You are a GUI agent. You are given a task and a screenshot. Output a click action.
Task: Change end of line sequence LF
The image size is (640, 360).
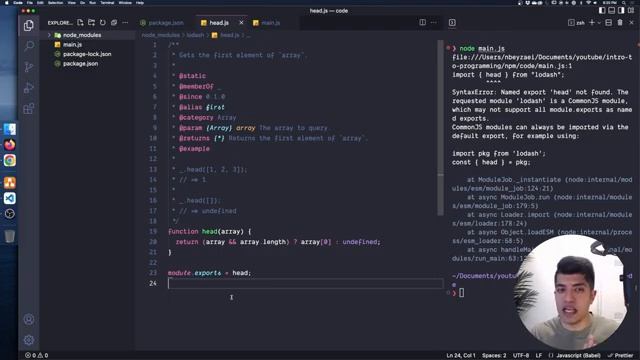coord(539,356)
